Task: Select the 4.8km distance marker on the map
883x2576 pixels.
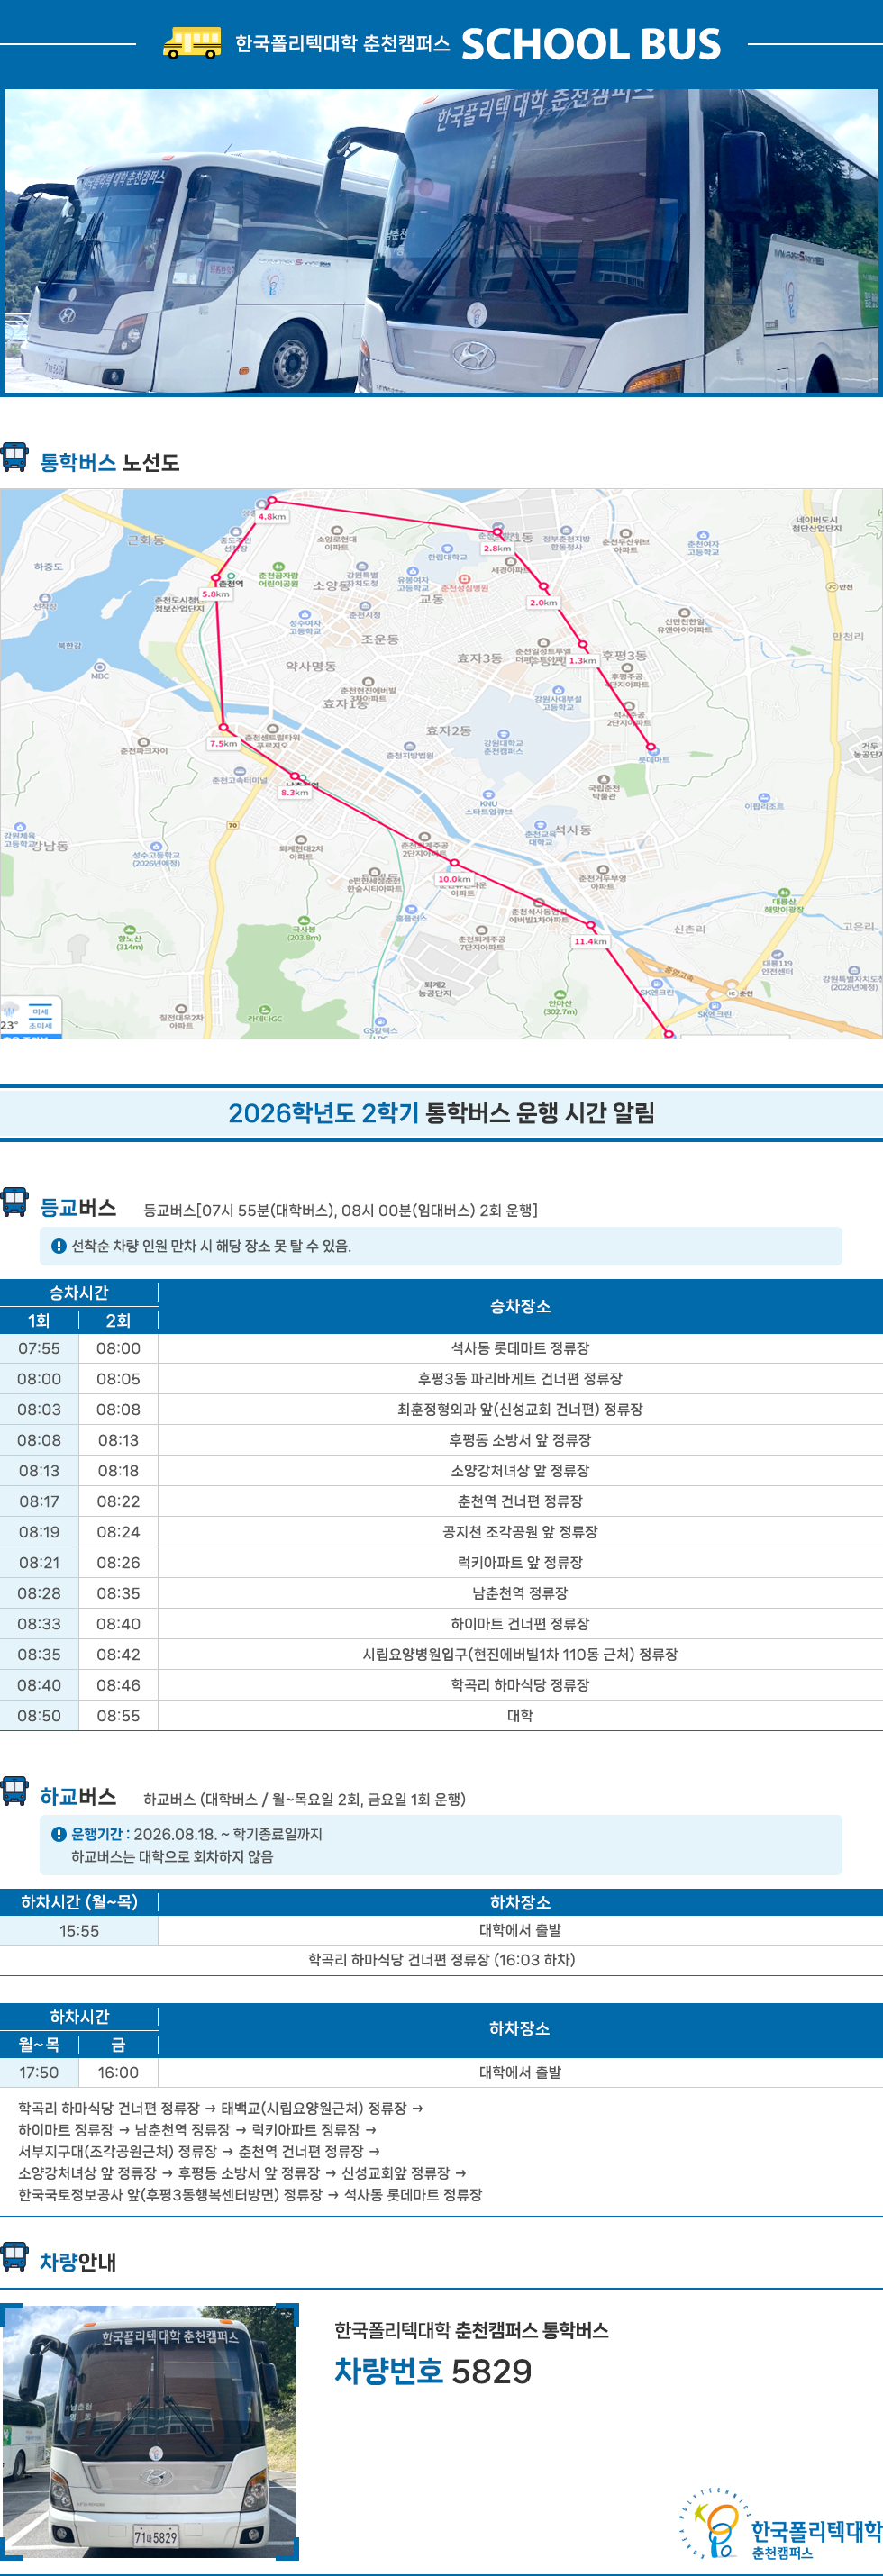Action: pyautogui.click(x=272, y=517)
